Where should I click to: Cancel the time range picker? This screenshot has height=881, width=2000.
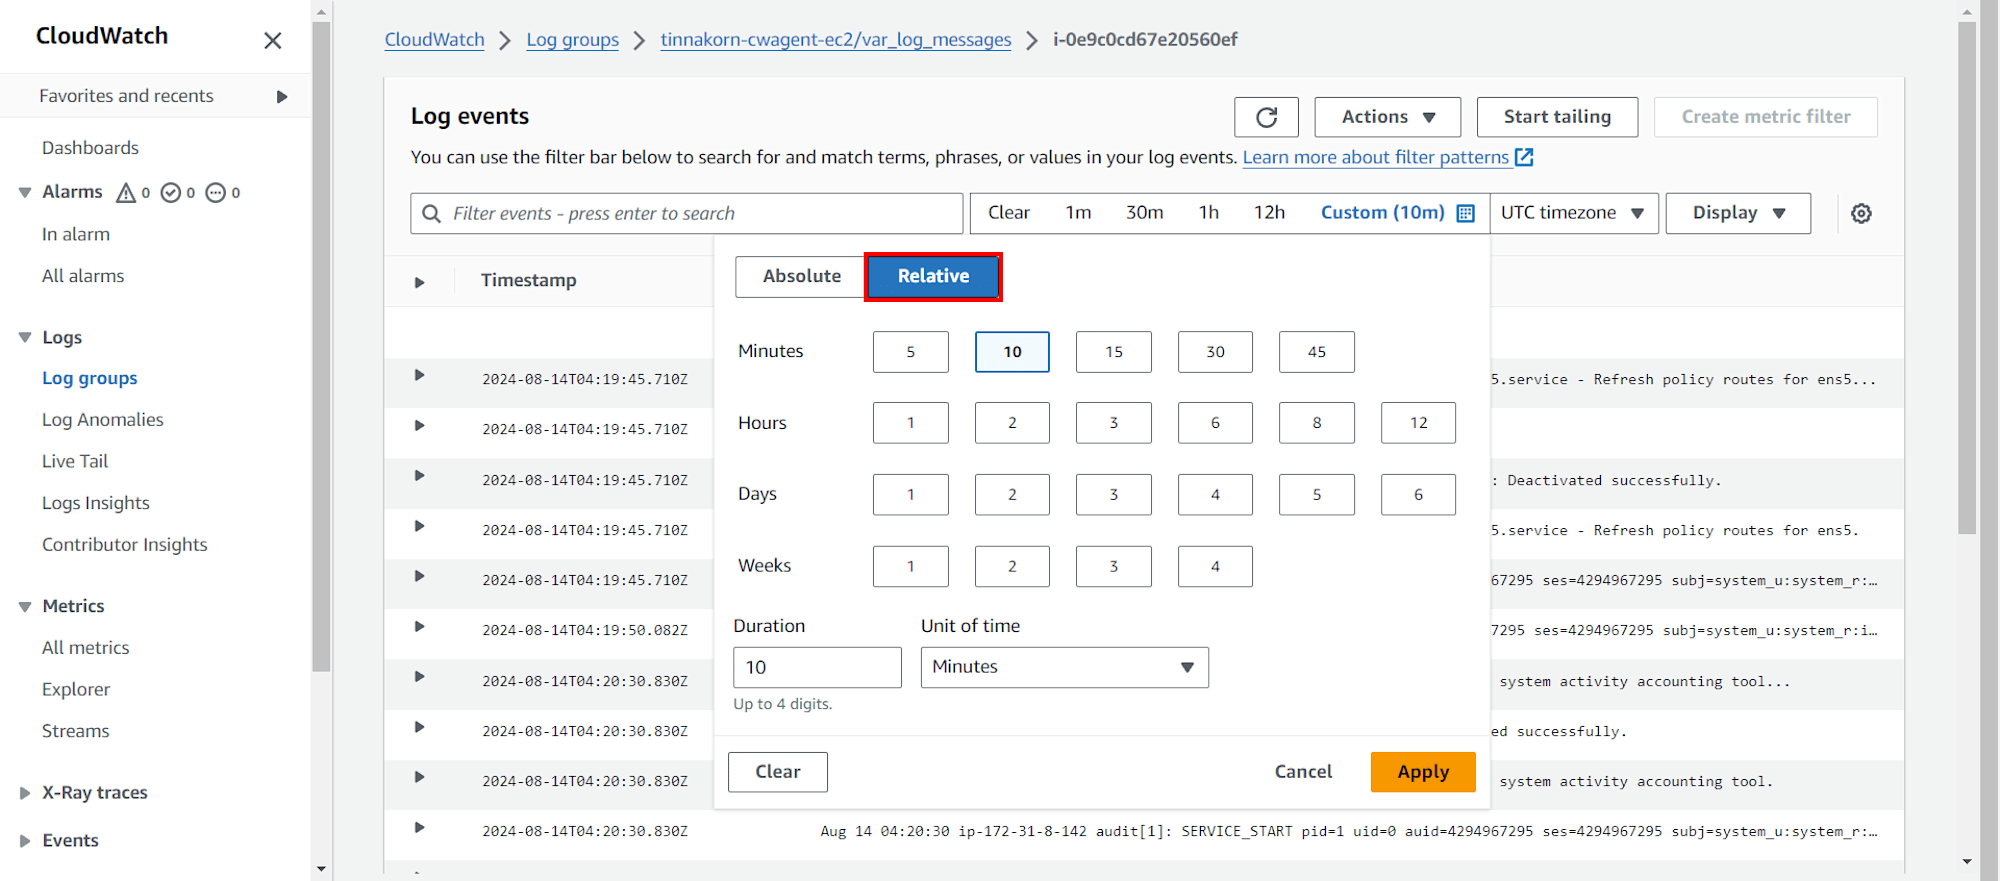tap(1303, 772)
